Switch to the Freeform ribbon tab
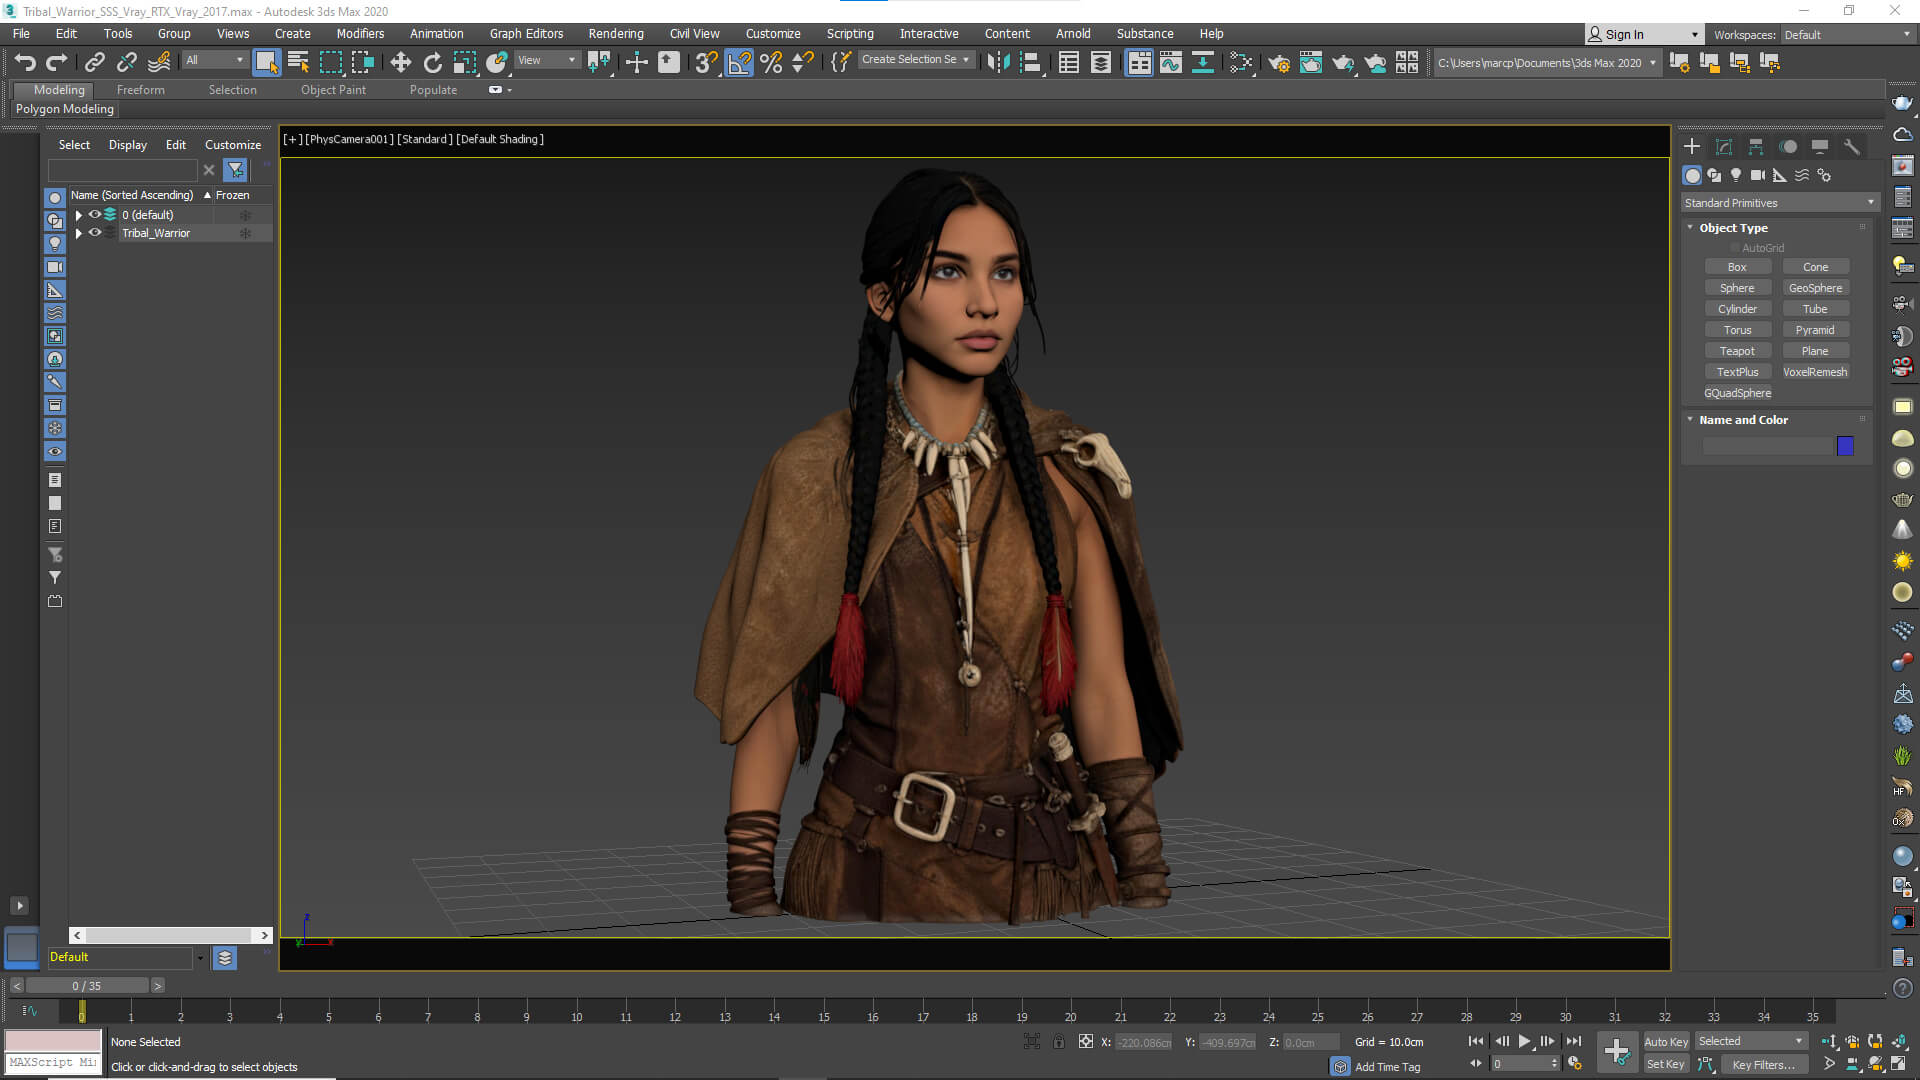 [141, 90]
